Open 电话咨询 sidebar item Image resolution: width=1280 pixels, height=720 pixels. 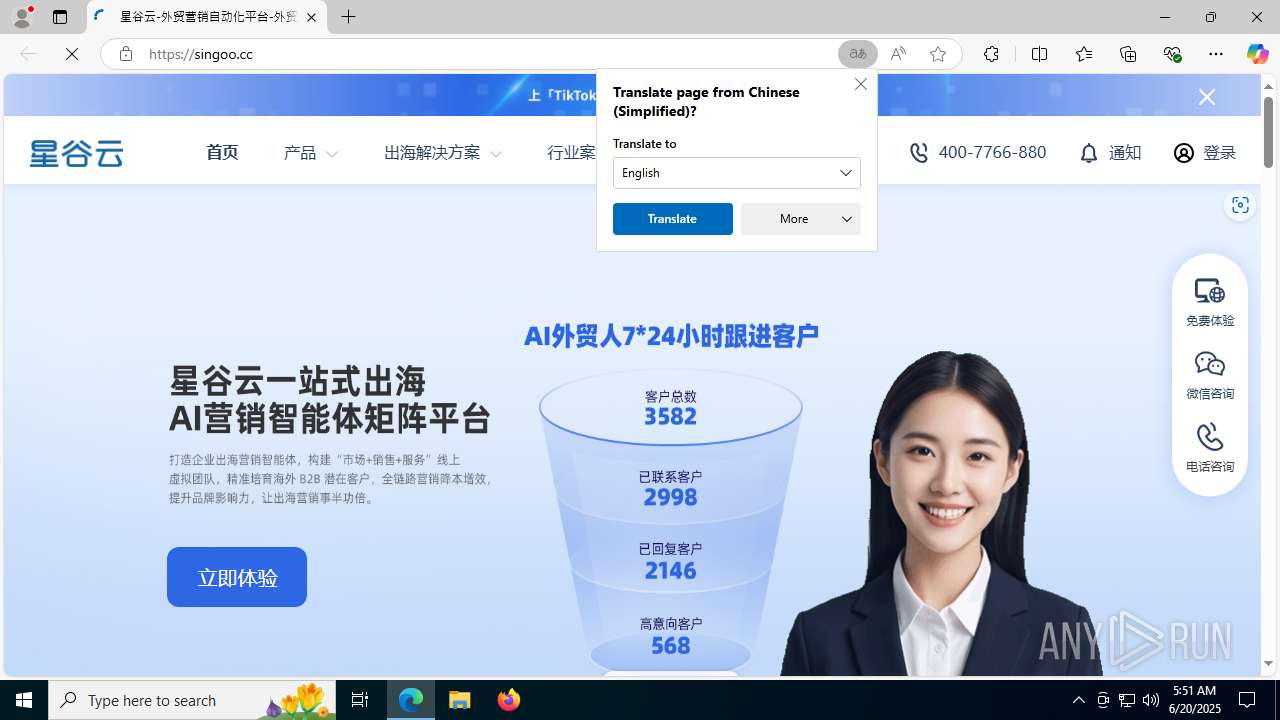[1210, 448]
